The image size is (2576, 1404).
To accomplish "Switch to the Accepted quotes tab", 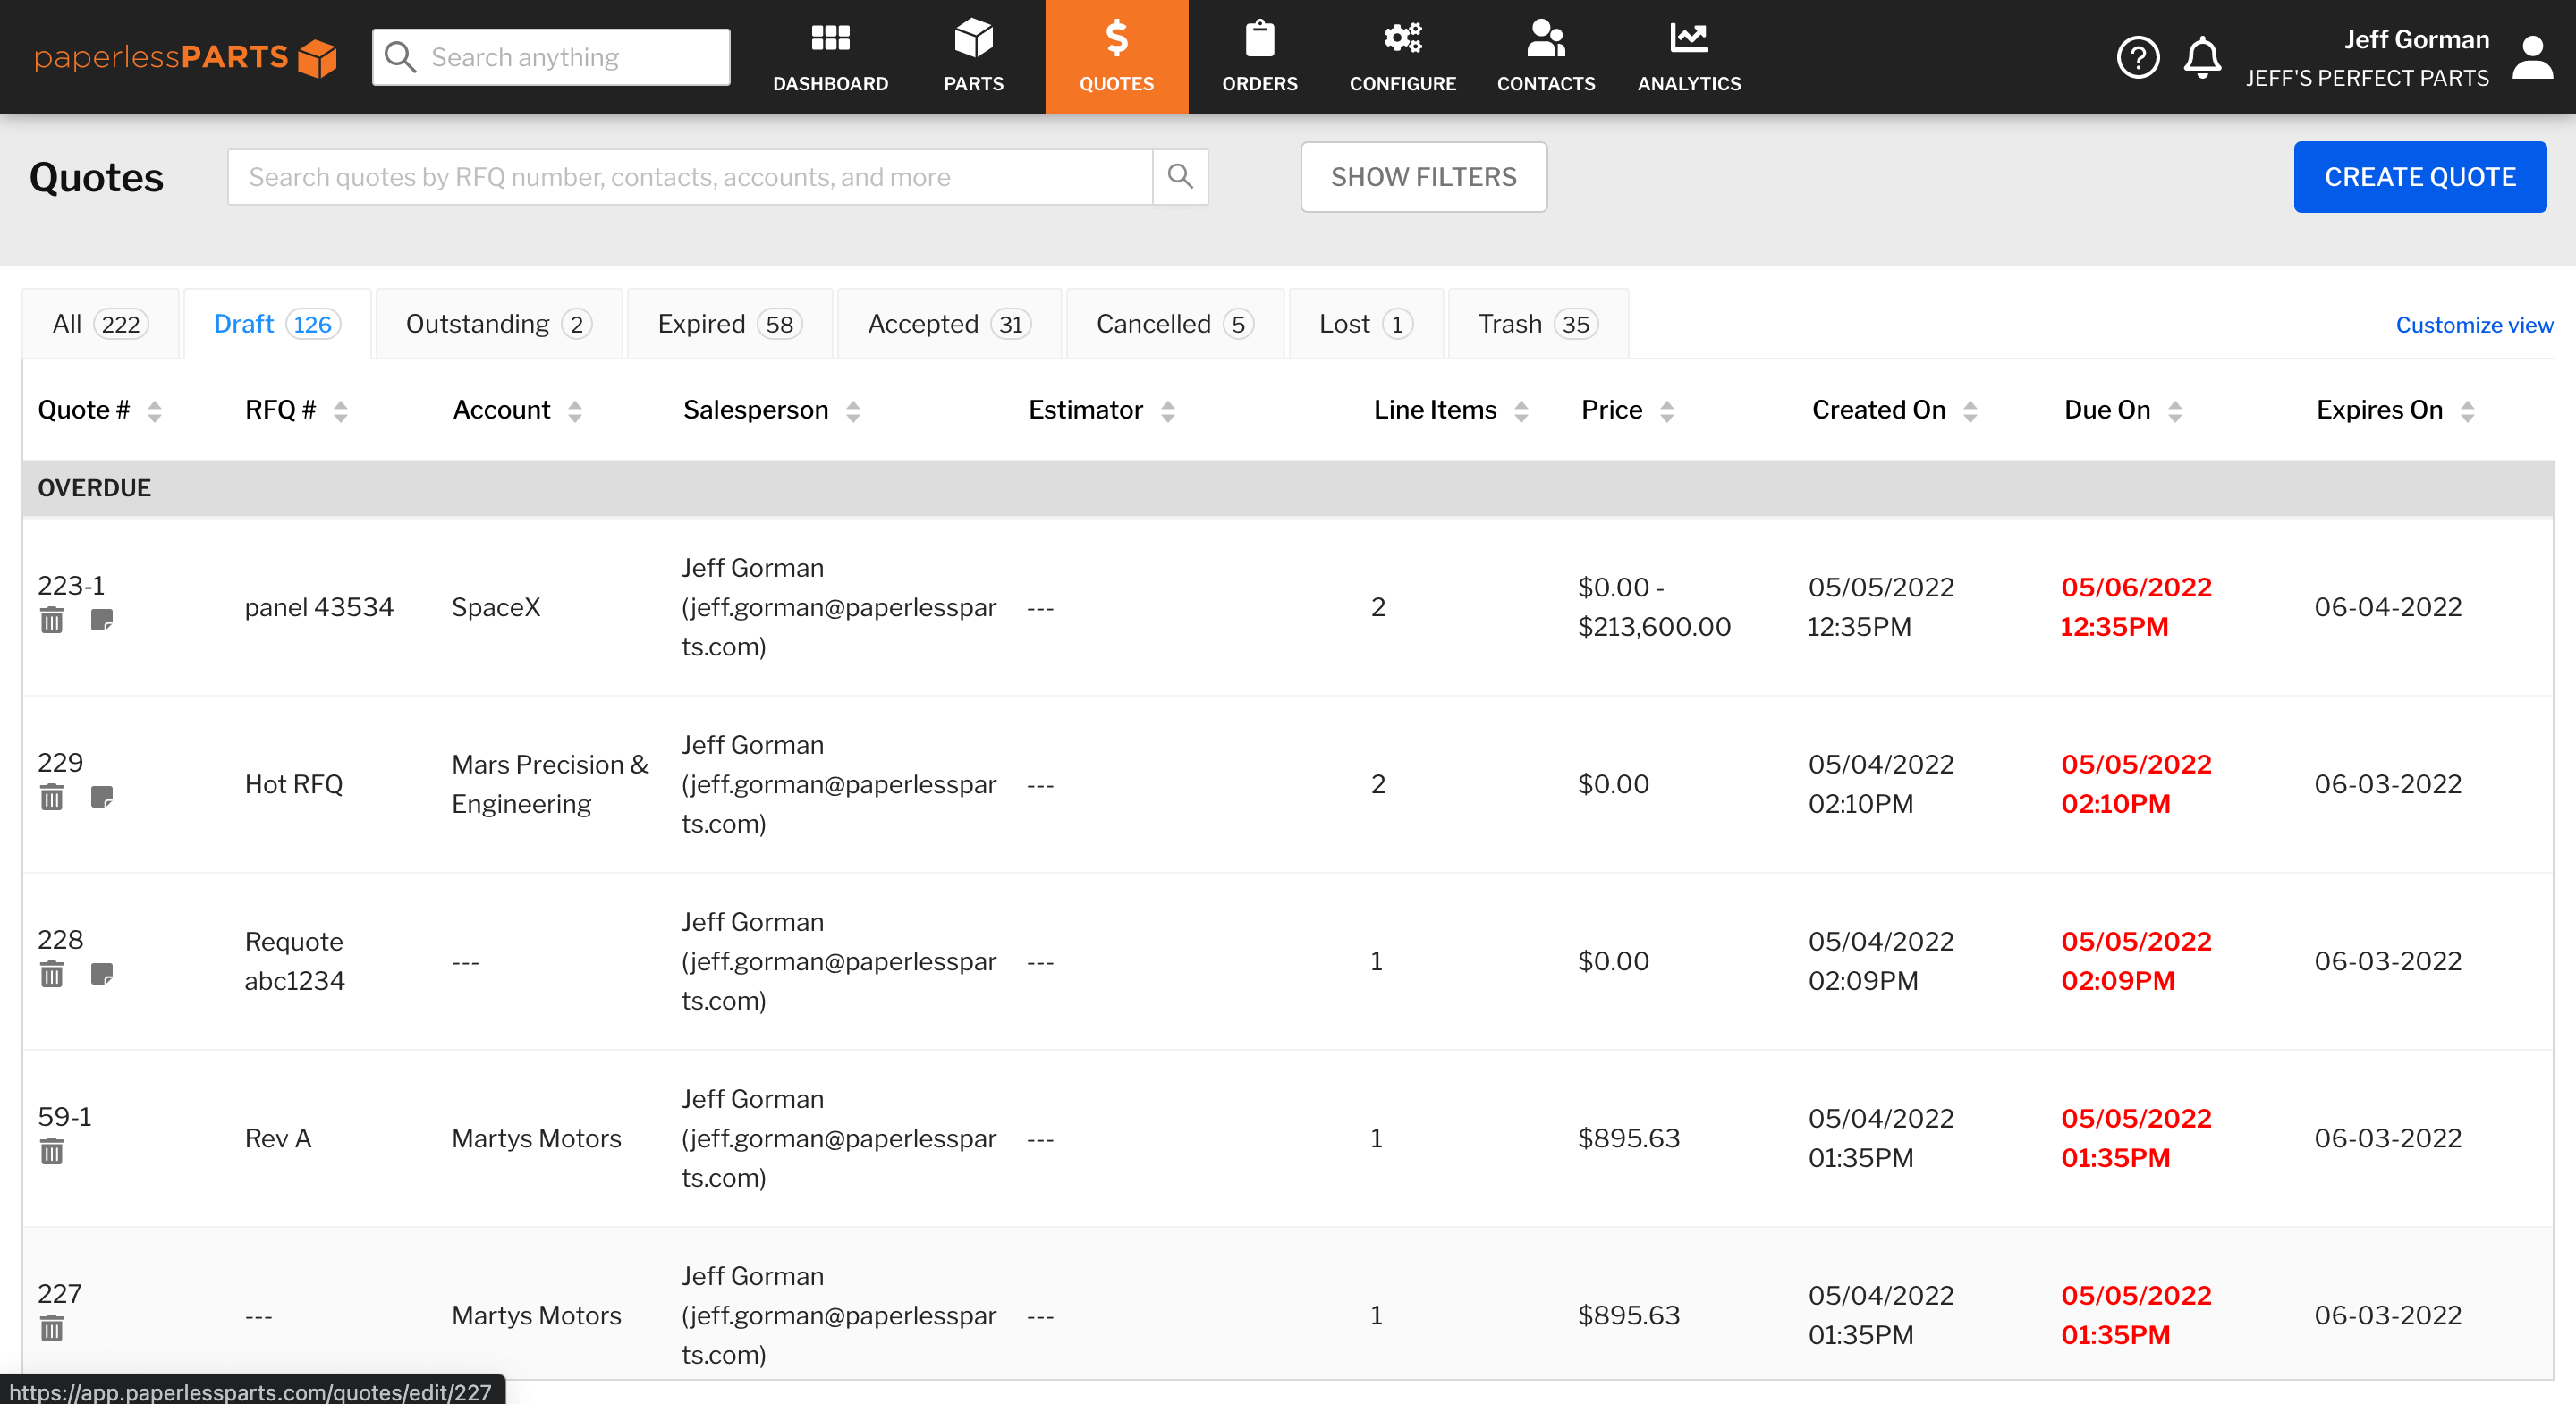I will (x=947, y=323).
